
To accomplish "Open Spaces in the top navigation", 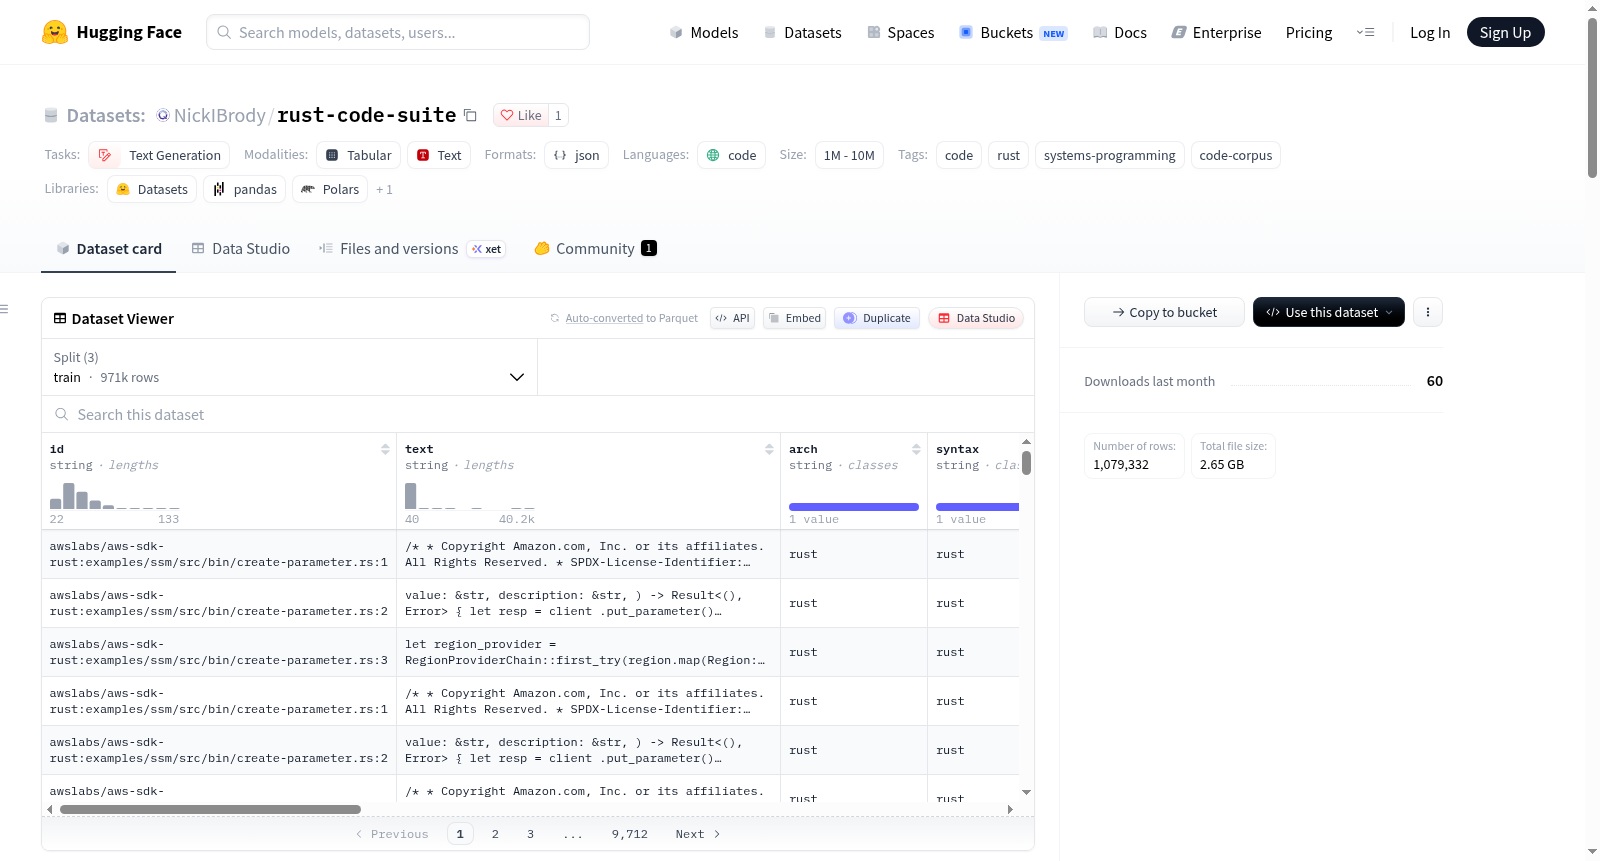I will click(x=900, y=32).
